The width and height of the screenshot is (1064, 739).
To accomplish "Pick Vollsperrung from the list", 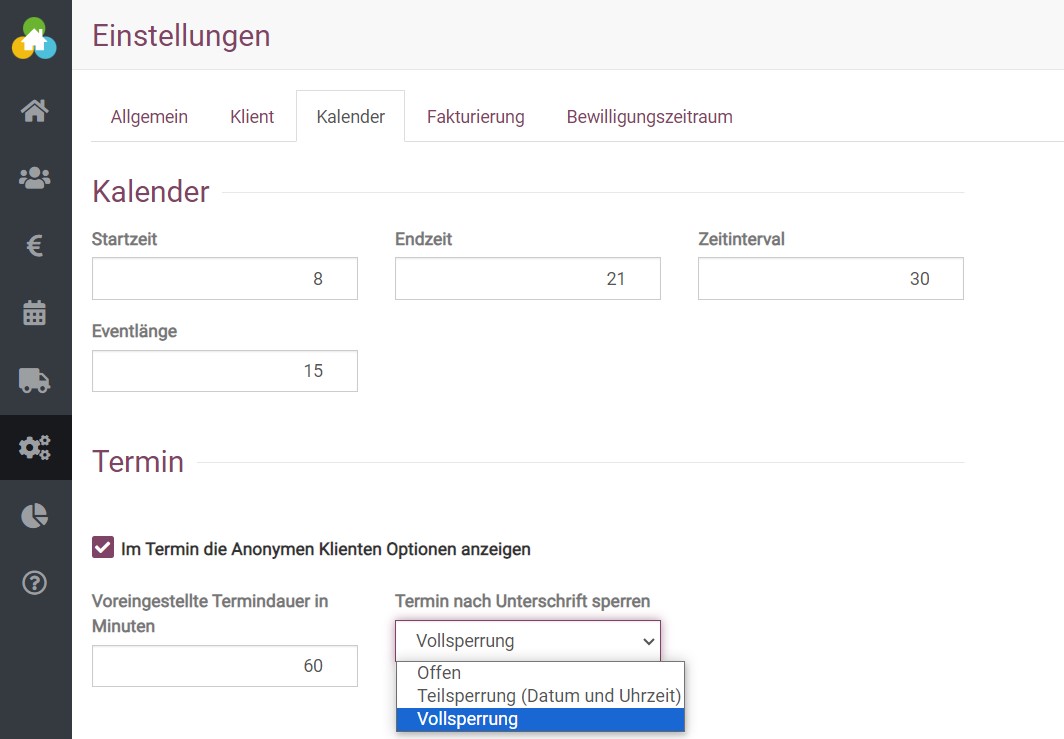I will pos(467,719).
